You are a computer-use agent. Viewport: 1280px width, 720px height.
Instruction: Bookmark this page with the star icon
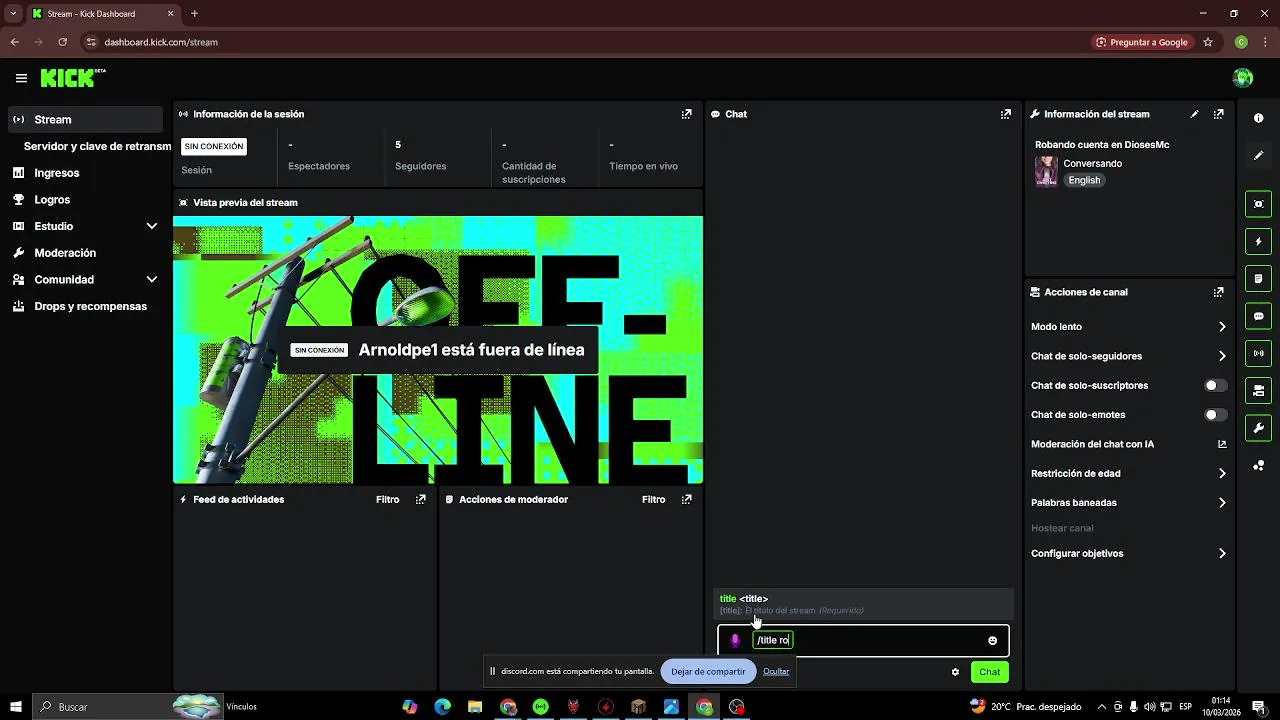pos(1208,42)
